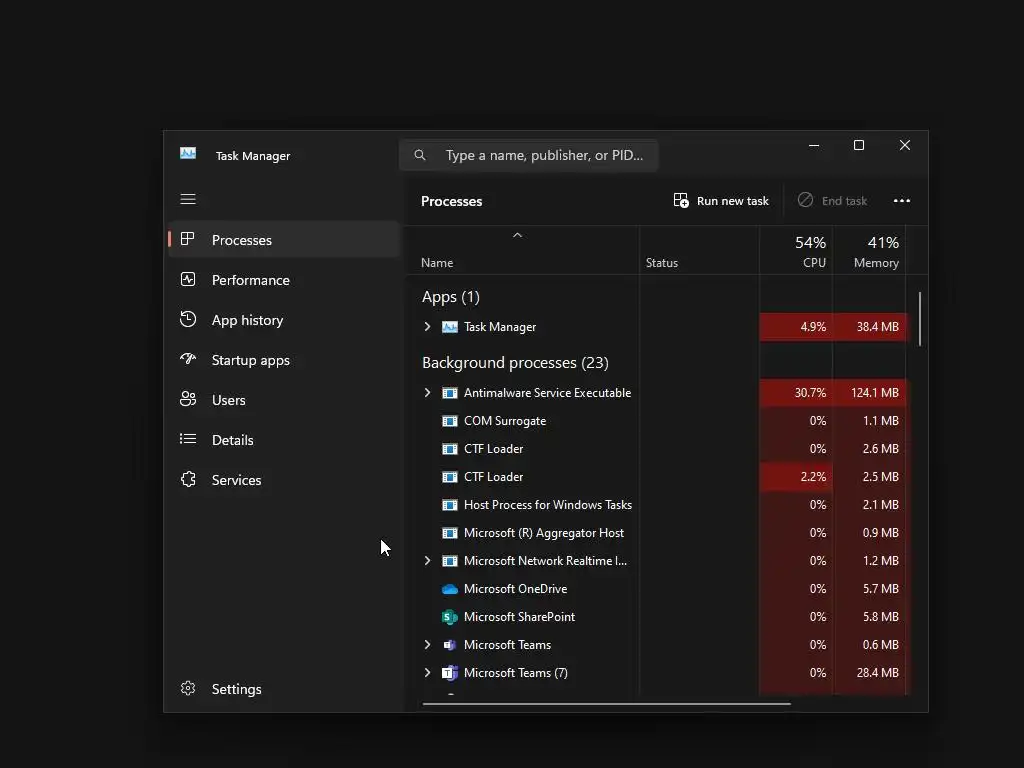Sort processes by Memory column

869,251
